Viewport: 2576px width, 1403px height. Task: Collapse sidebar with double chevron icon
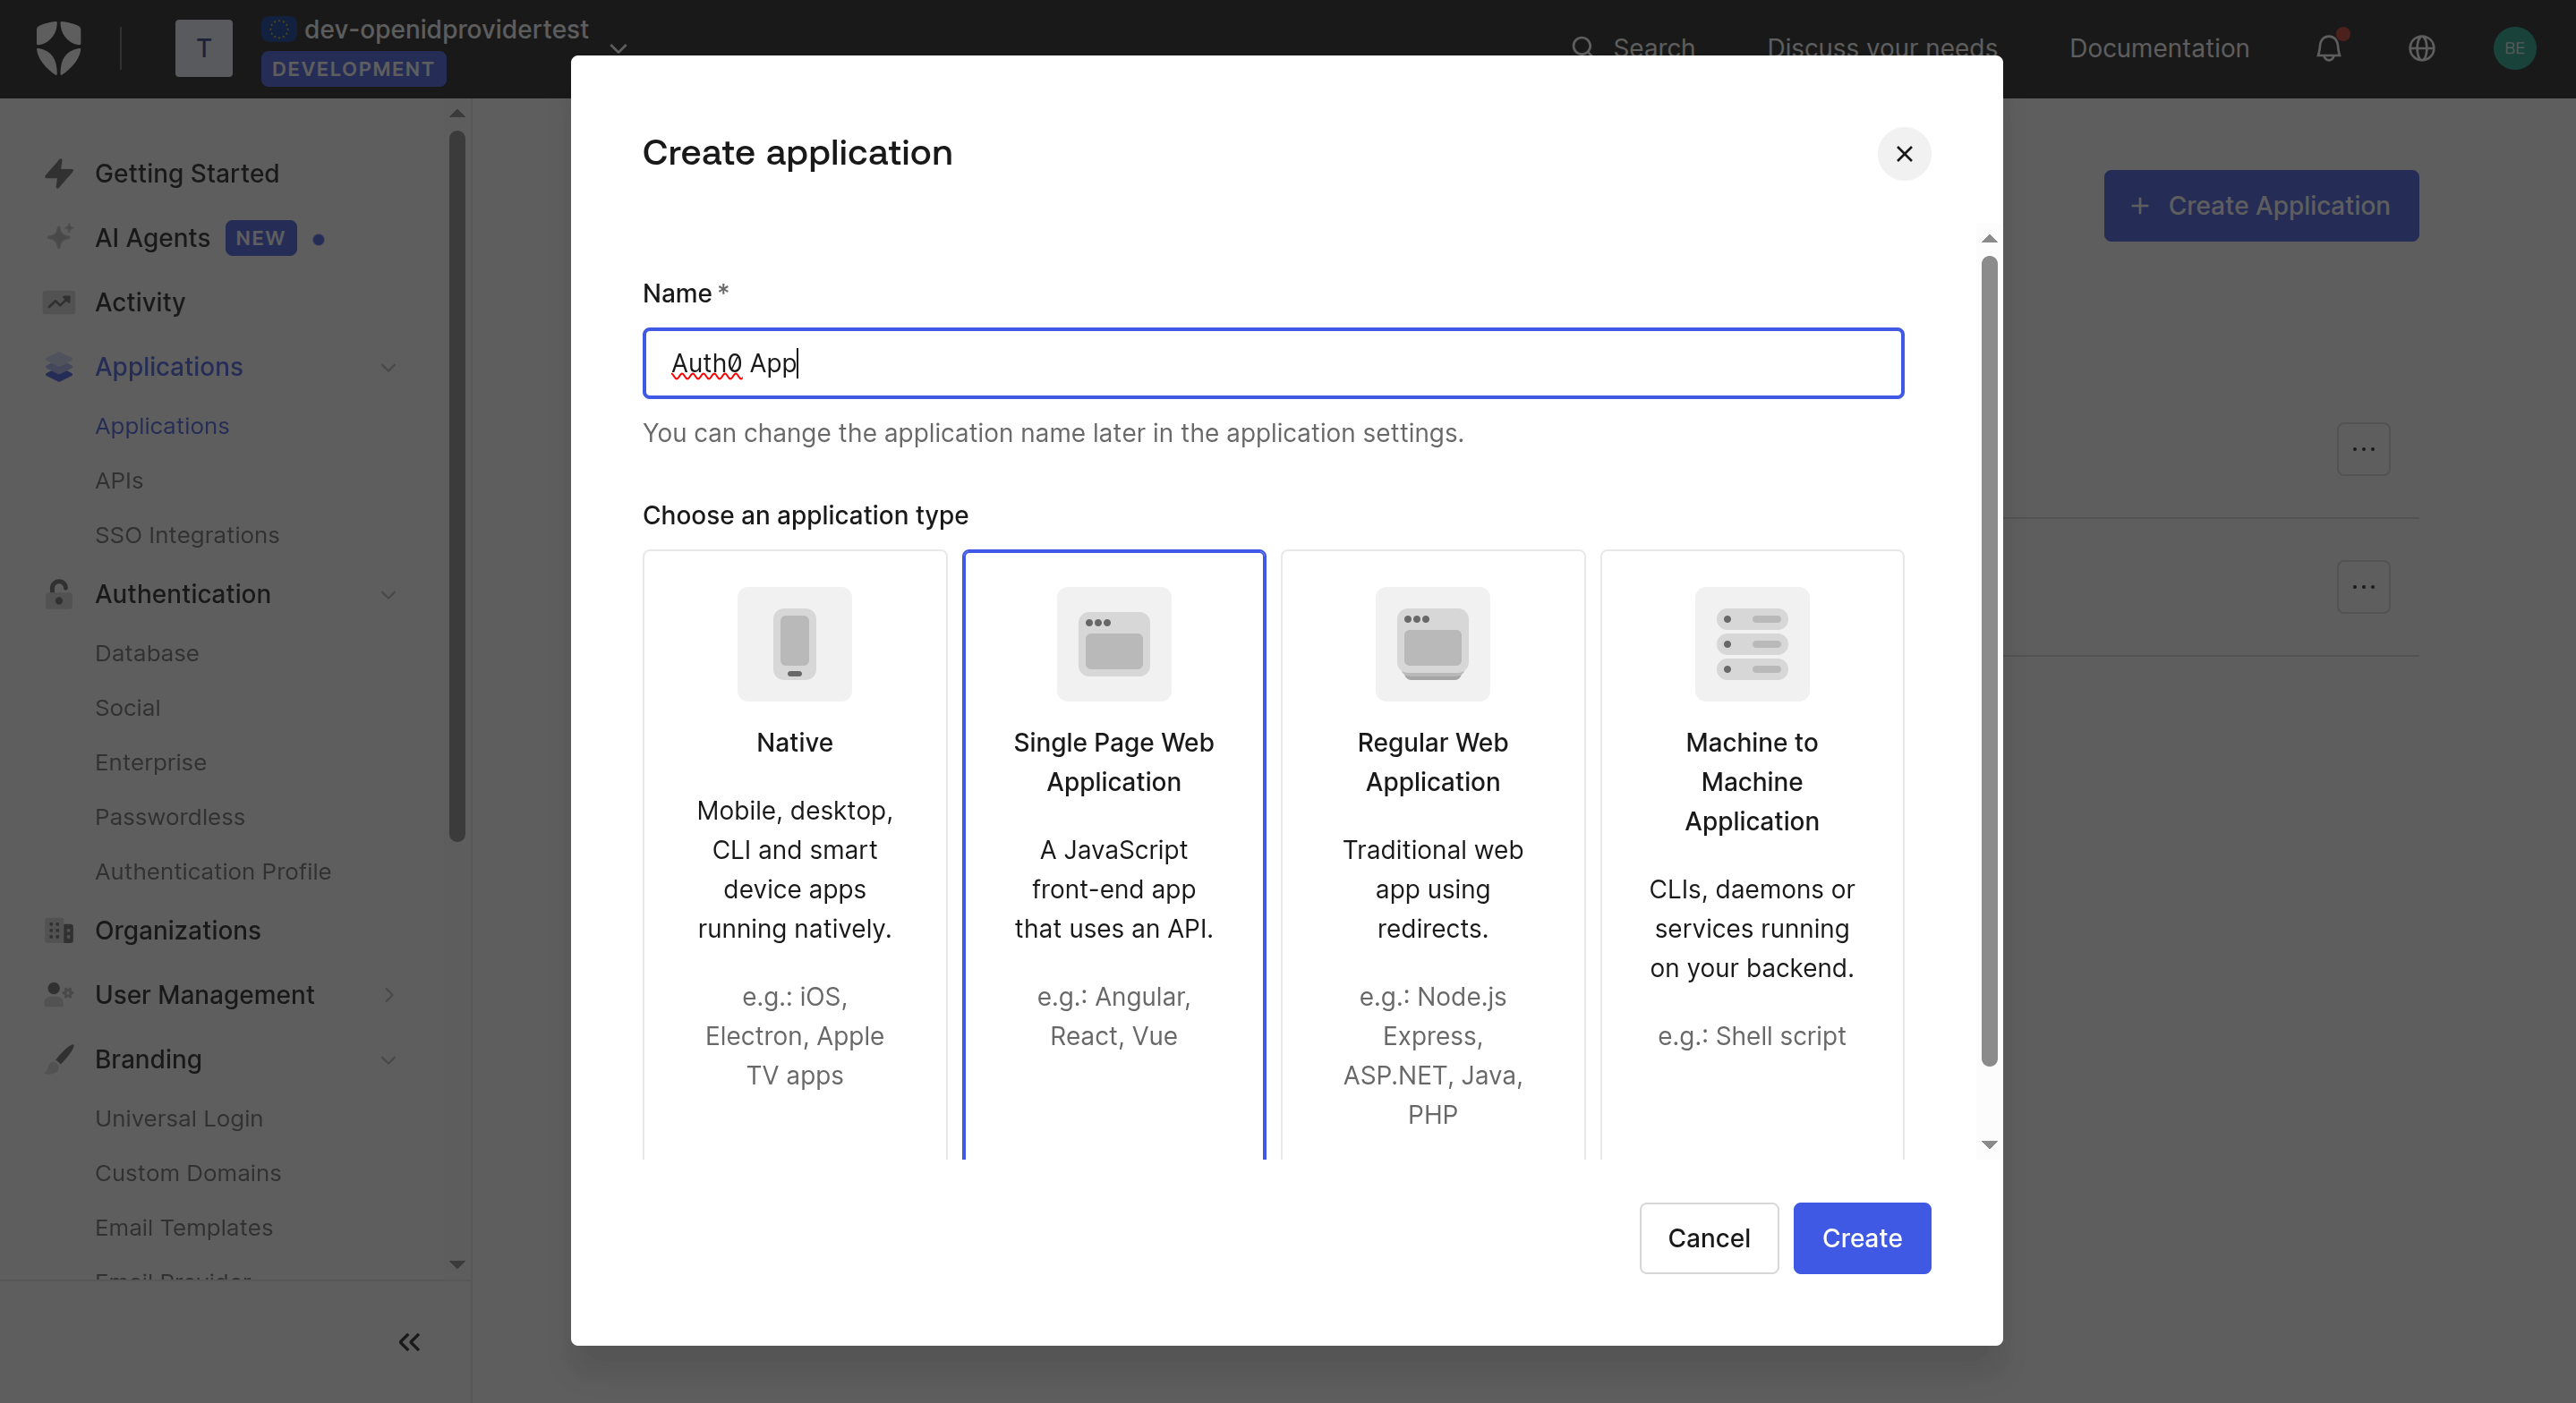(x=409, y=1342)
